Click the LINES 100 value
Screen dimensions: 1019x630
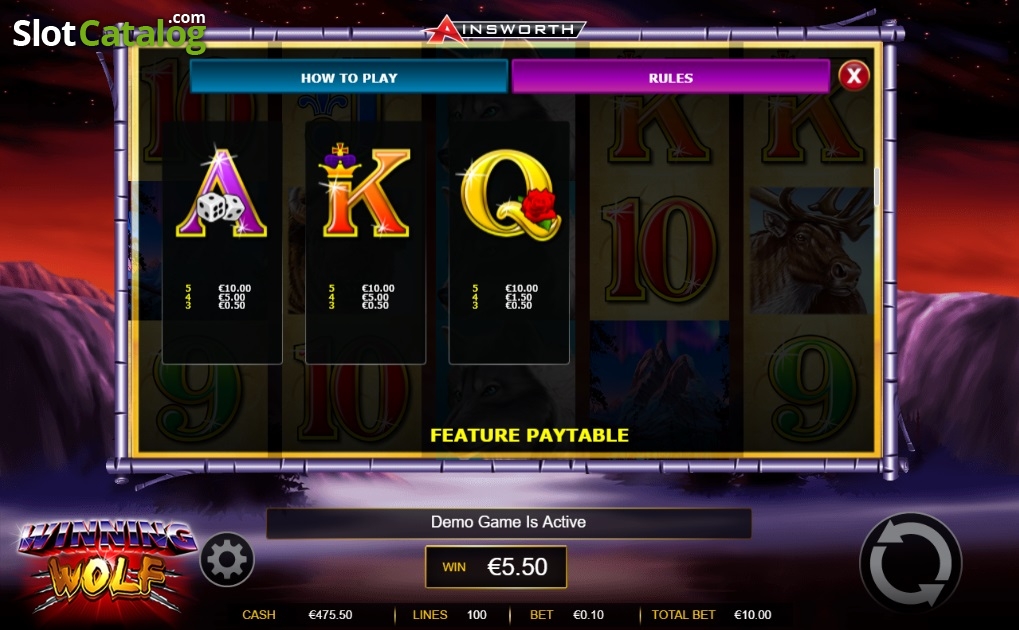pos(476,614)
